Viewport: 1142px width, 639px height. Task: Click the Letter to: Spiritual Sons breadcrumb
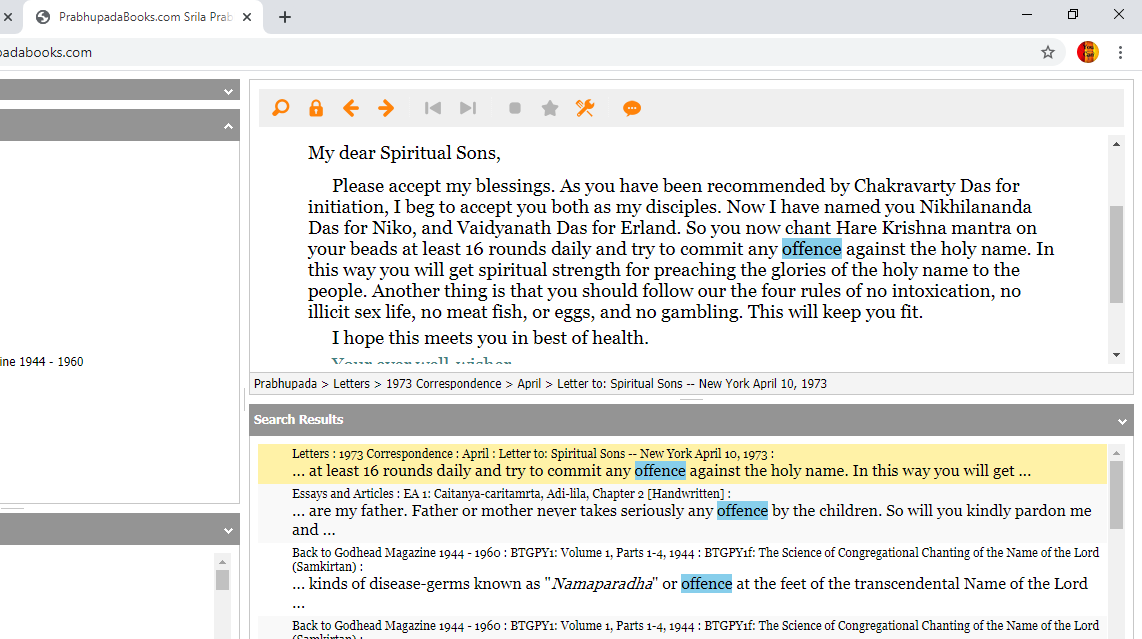[692, 384]
